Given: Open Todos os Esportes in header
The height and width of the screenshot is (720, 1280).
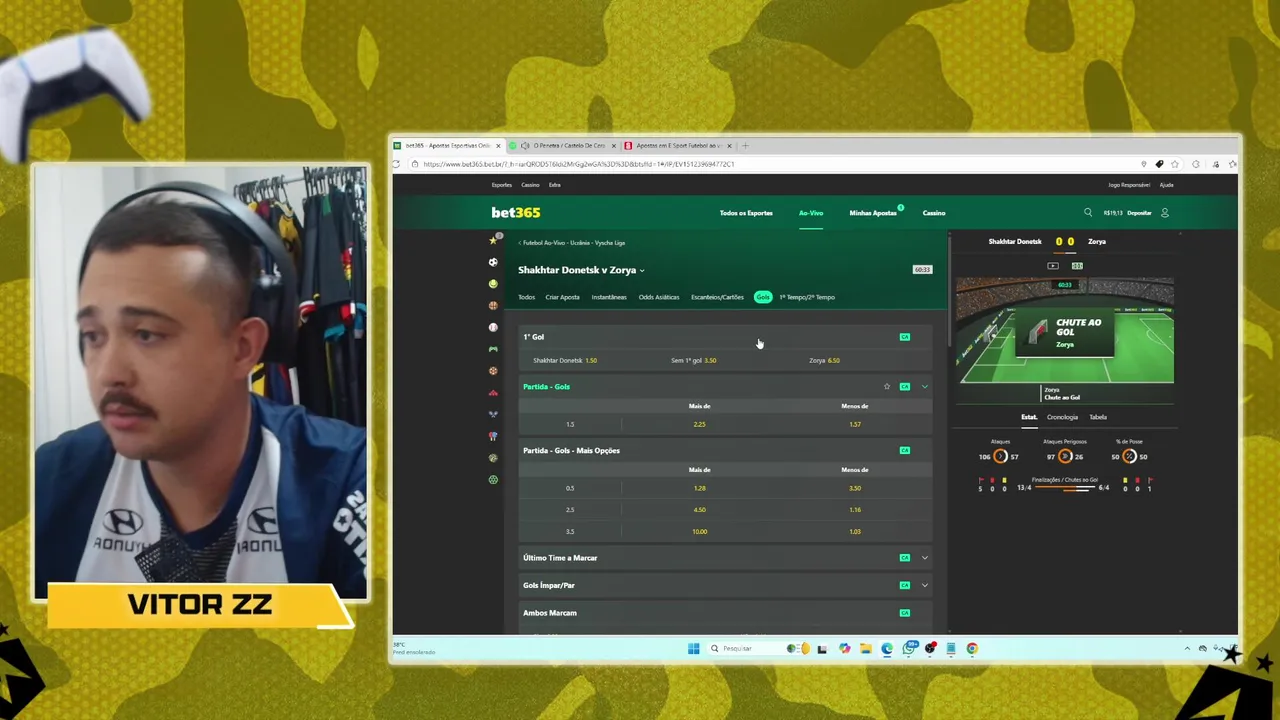Looking at the screenshot, I should coord(746,213).
